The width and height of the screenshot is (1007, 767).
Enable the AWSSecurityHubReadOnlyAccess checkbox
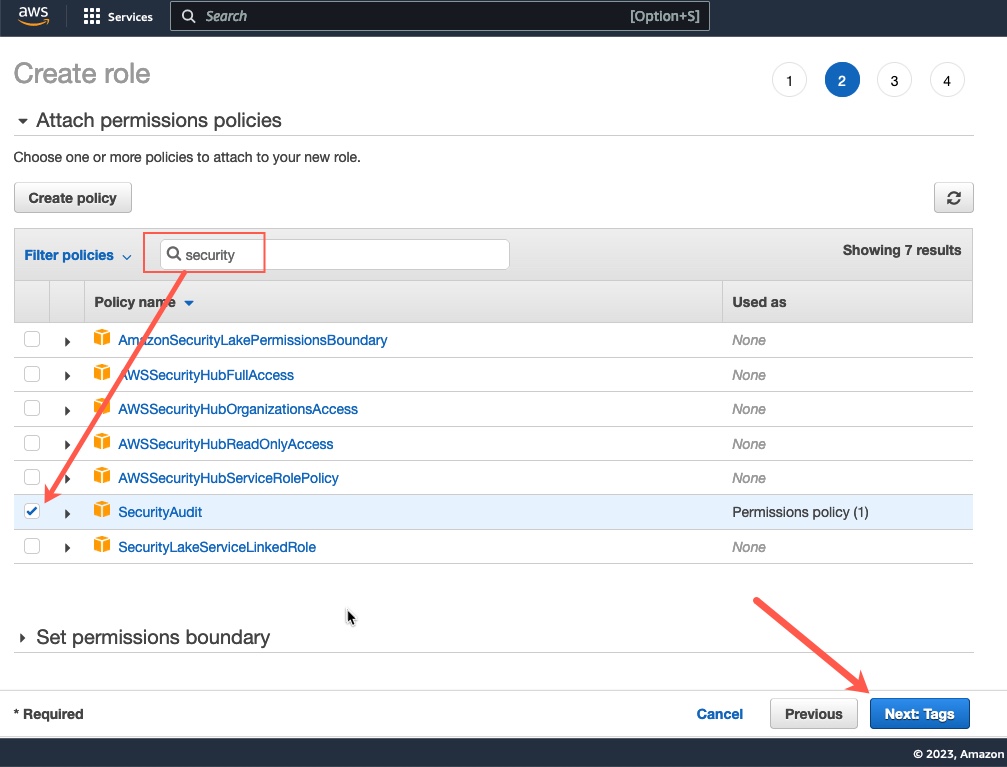pos(31,443)
